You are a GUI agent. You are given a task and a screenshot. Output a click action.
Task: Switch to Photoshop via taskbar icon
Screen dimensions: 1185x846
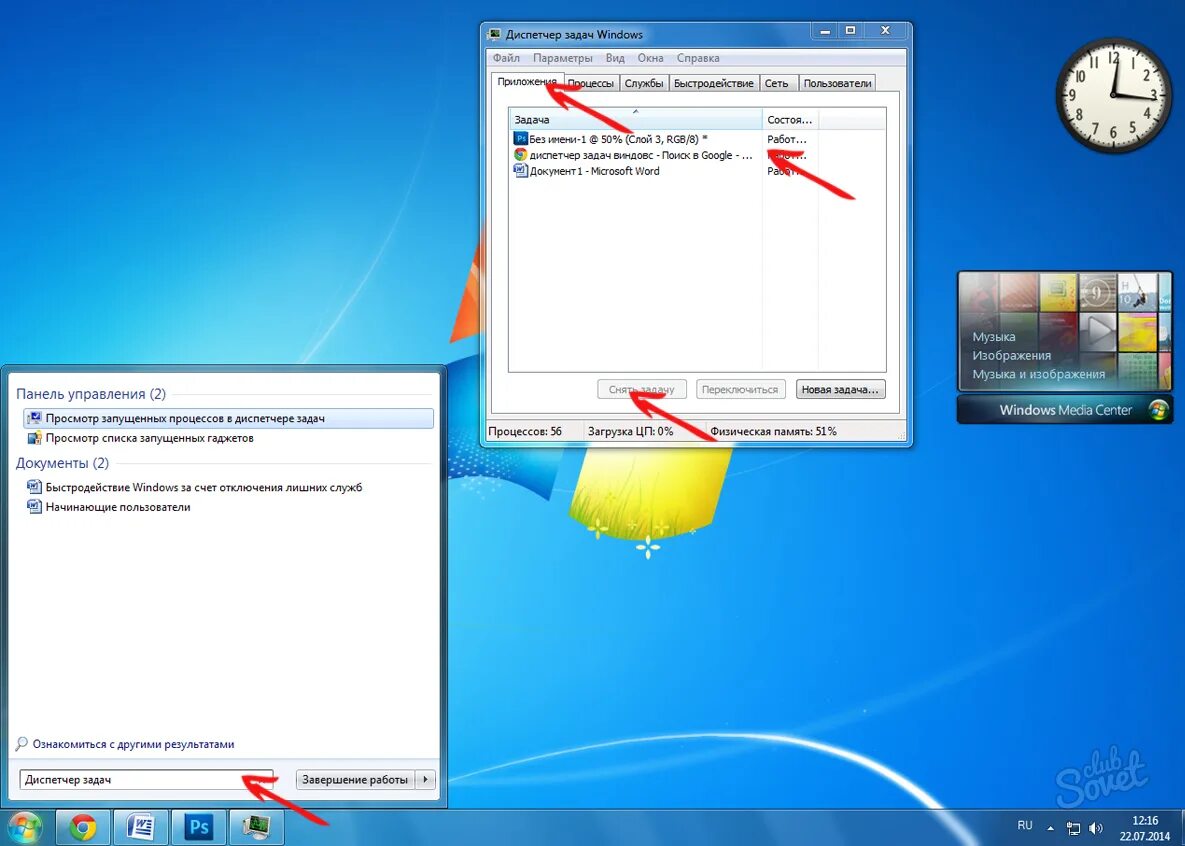coord(200,828)
